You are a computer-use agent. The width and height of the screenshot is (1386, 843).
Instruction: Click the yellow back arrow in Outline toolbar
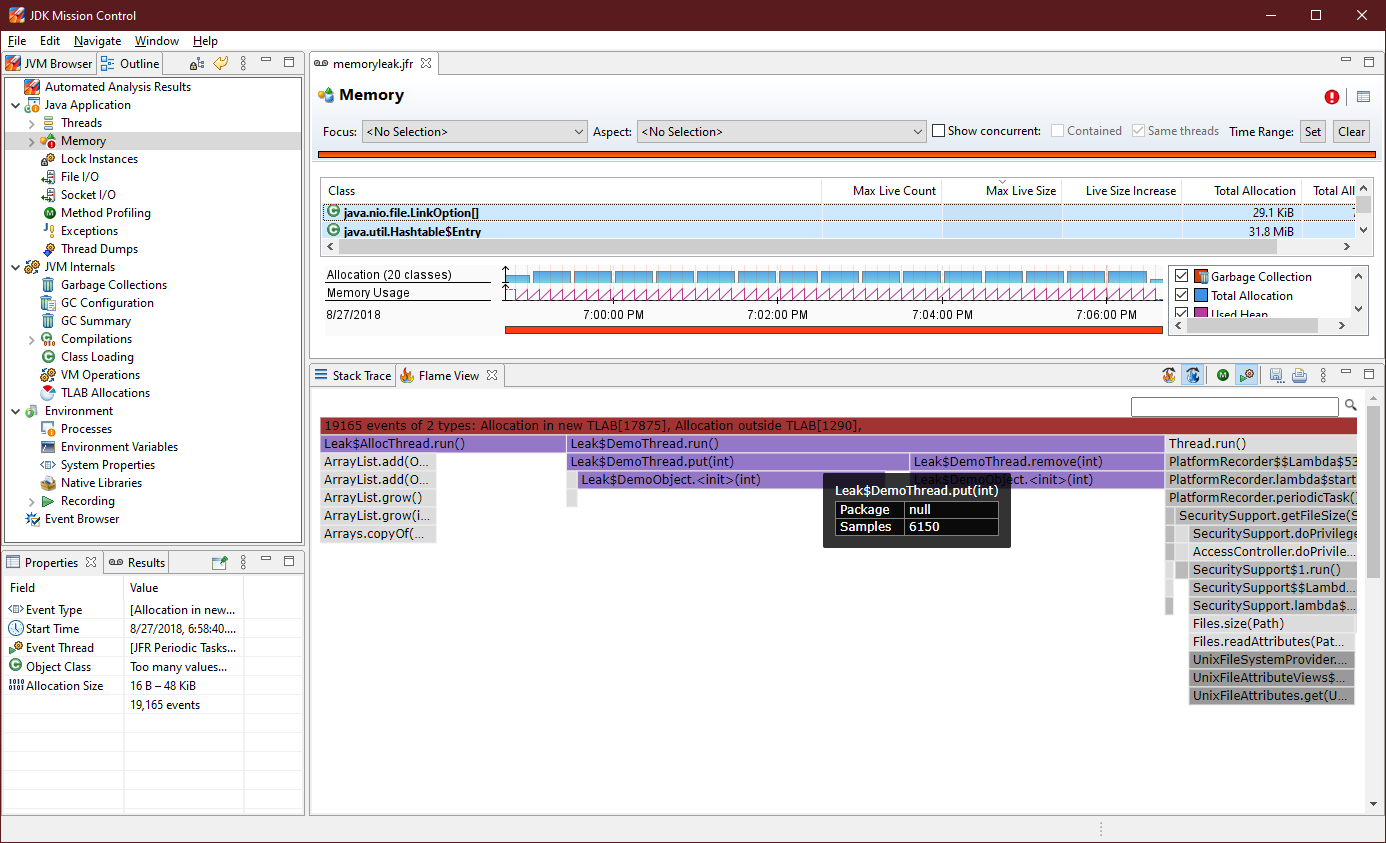[x=221, y=64]
